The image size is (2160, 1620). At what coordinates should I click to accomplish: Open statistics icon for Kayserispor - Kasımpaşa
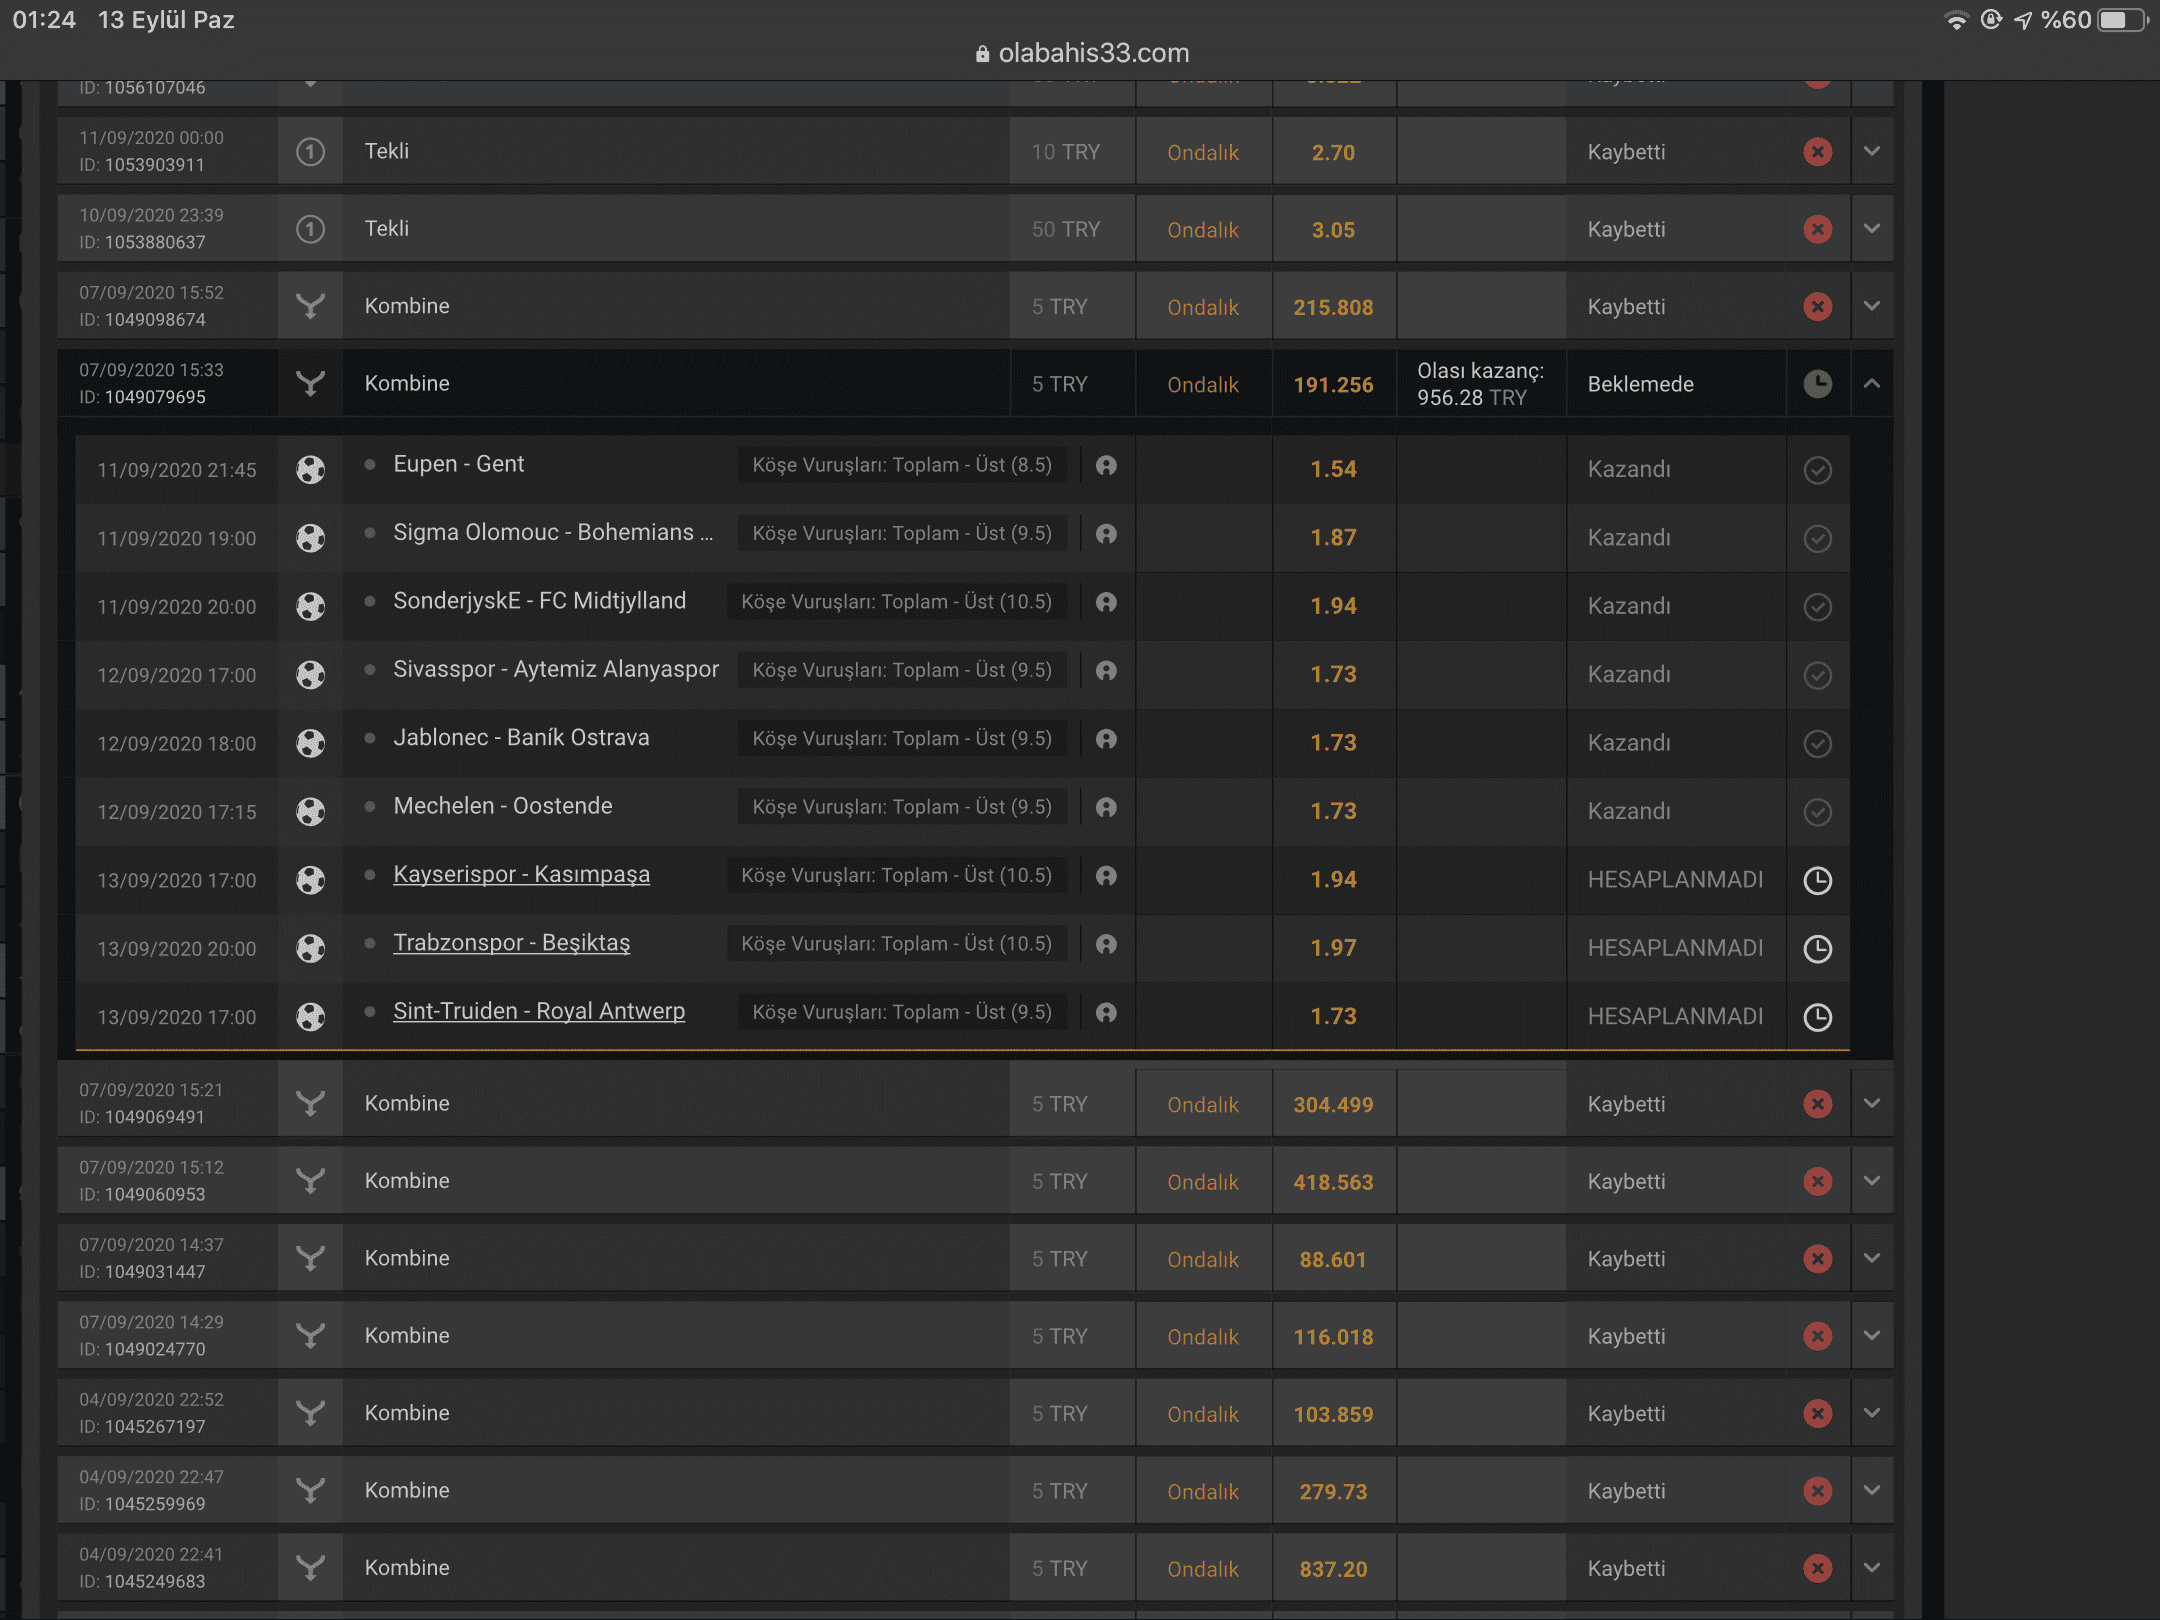point(1106,876)
